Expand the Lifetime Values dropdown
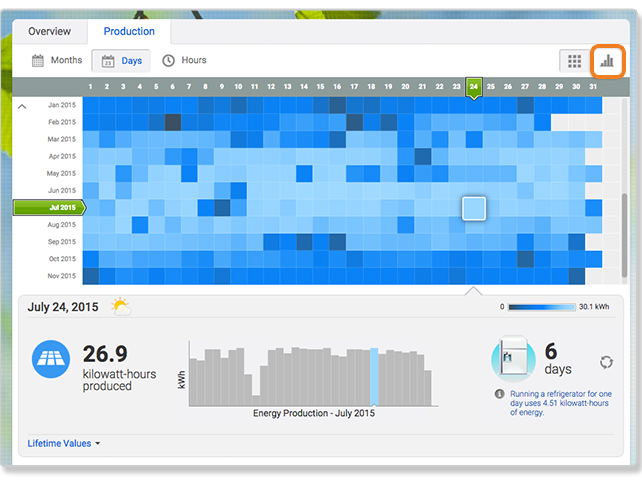Viewport: 642px width, 480px height. tap(64, 444)
